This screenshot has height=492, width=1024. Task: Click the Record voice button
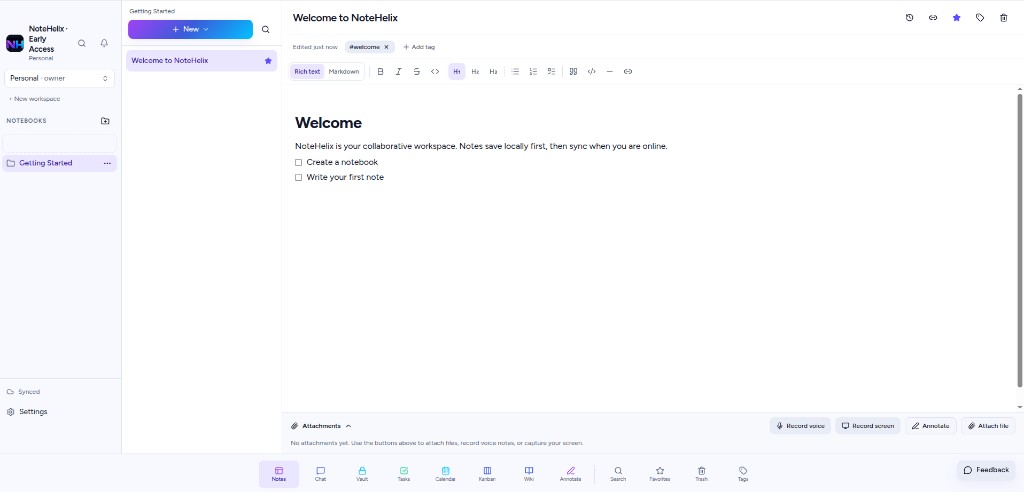point(800,426)
